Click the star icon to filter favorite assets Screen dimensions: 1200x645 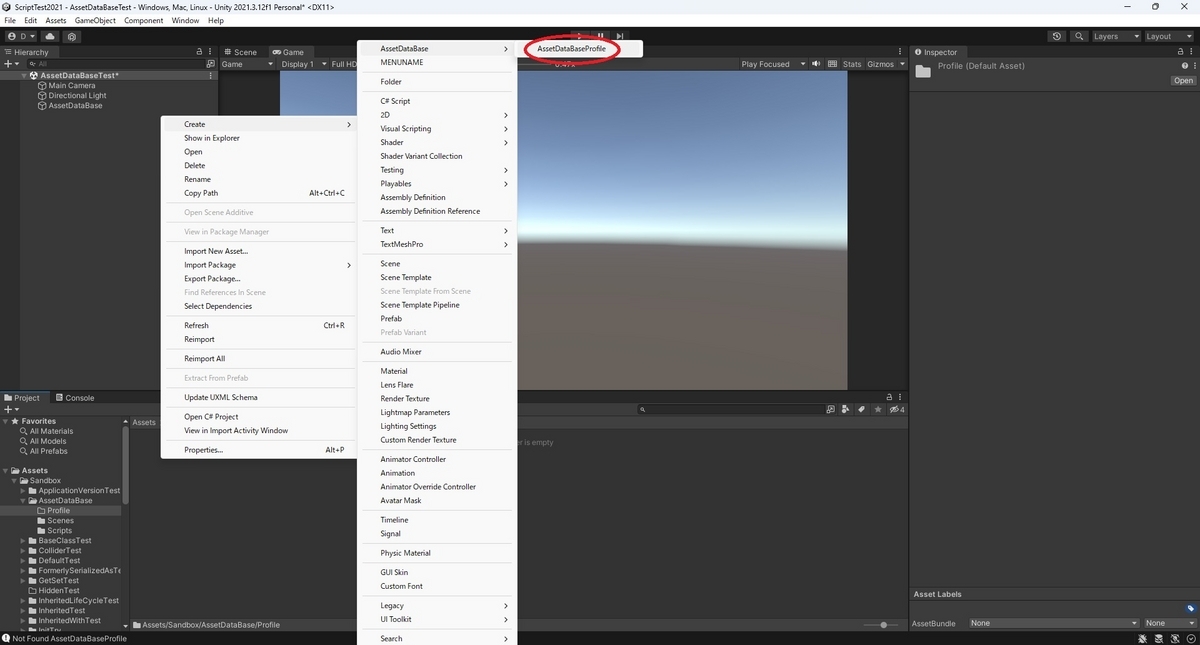click(878, 409)
